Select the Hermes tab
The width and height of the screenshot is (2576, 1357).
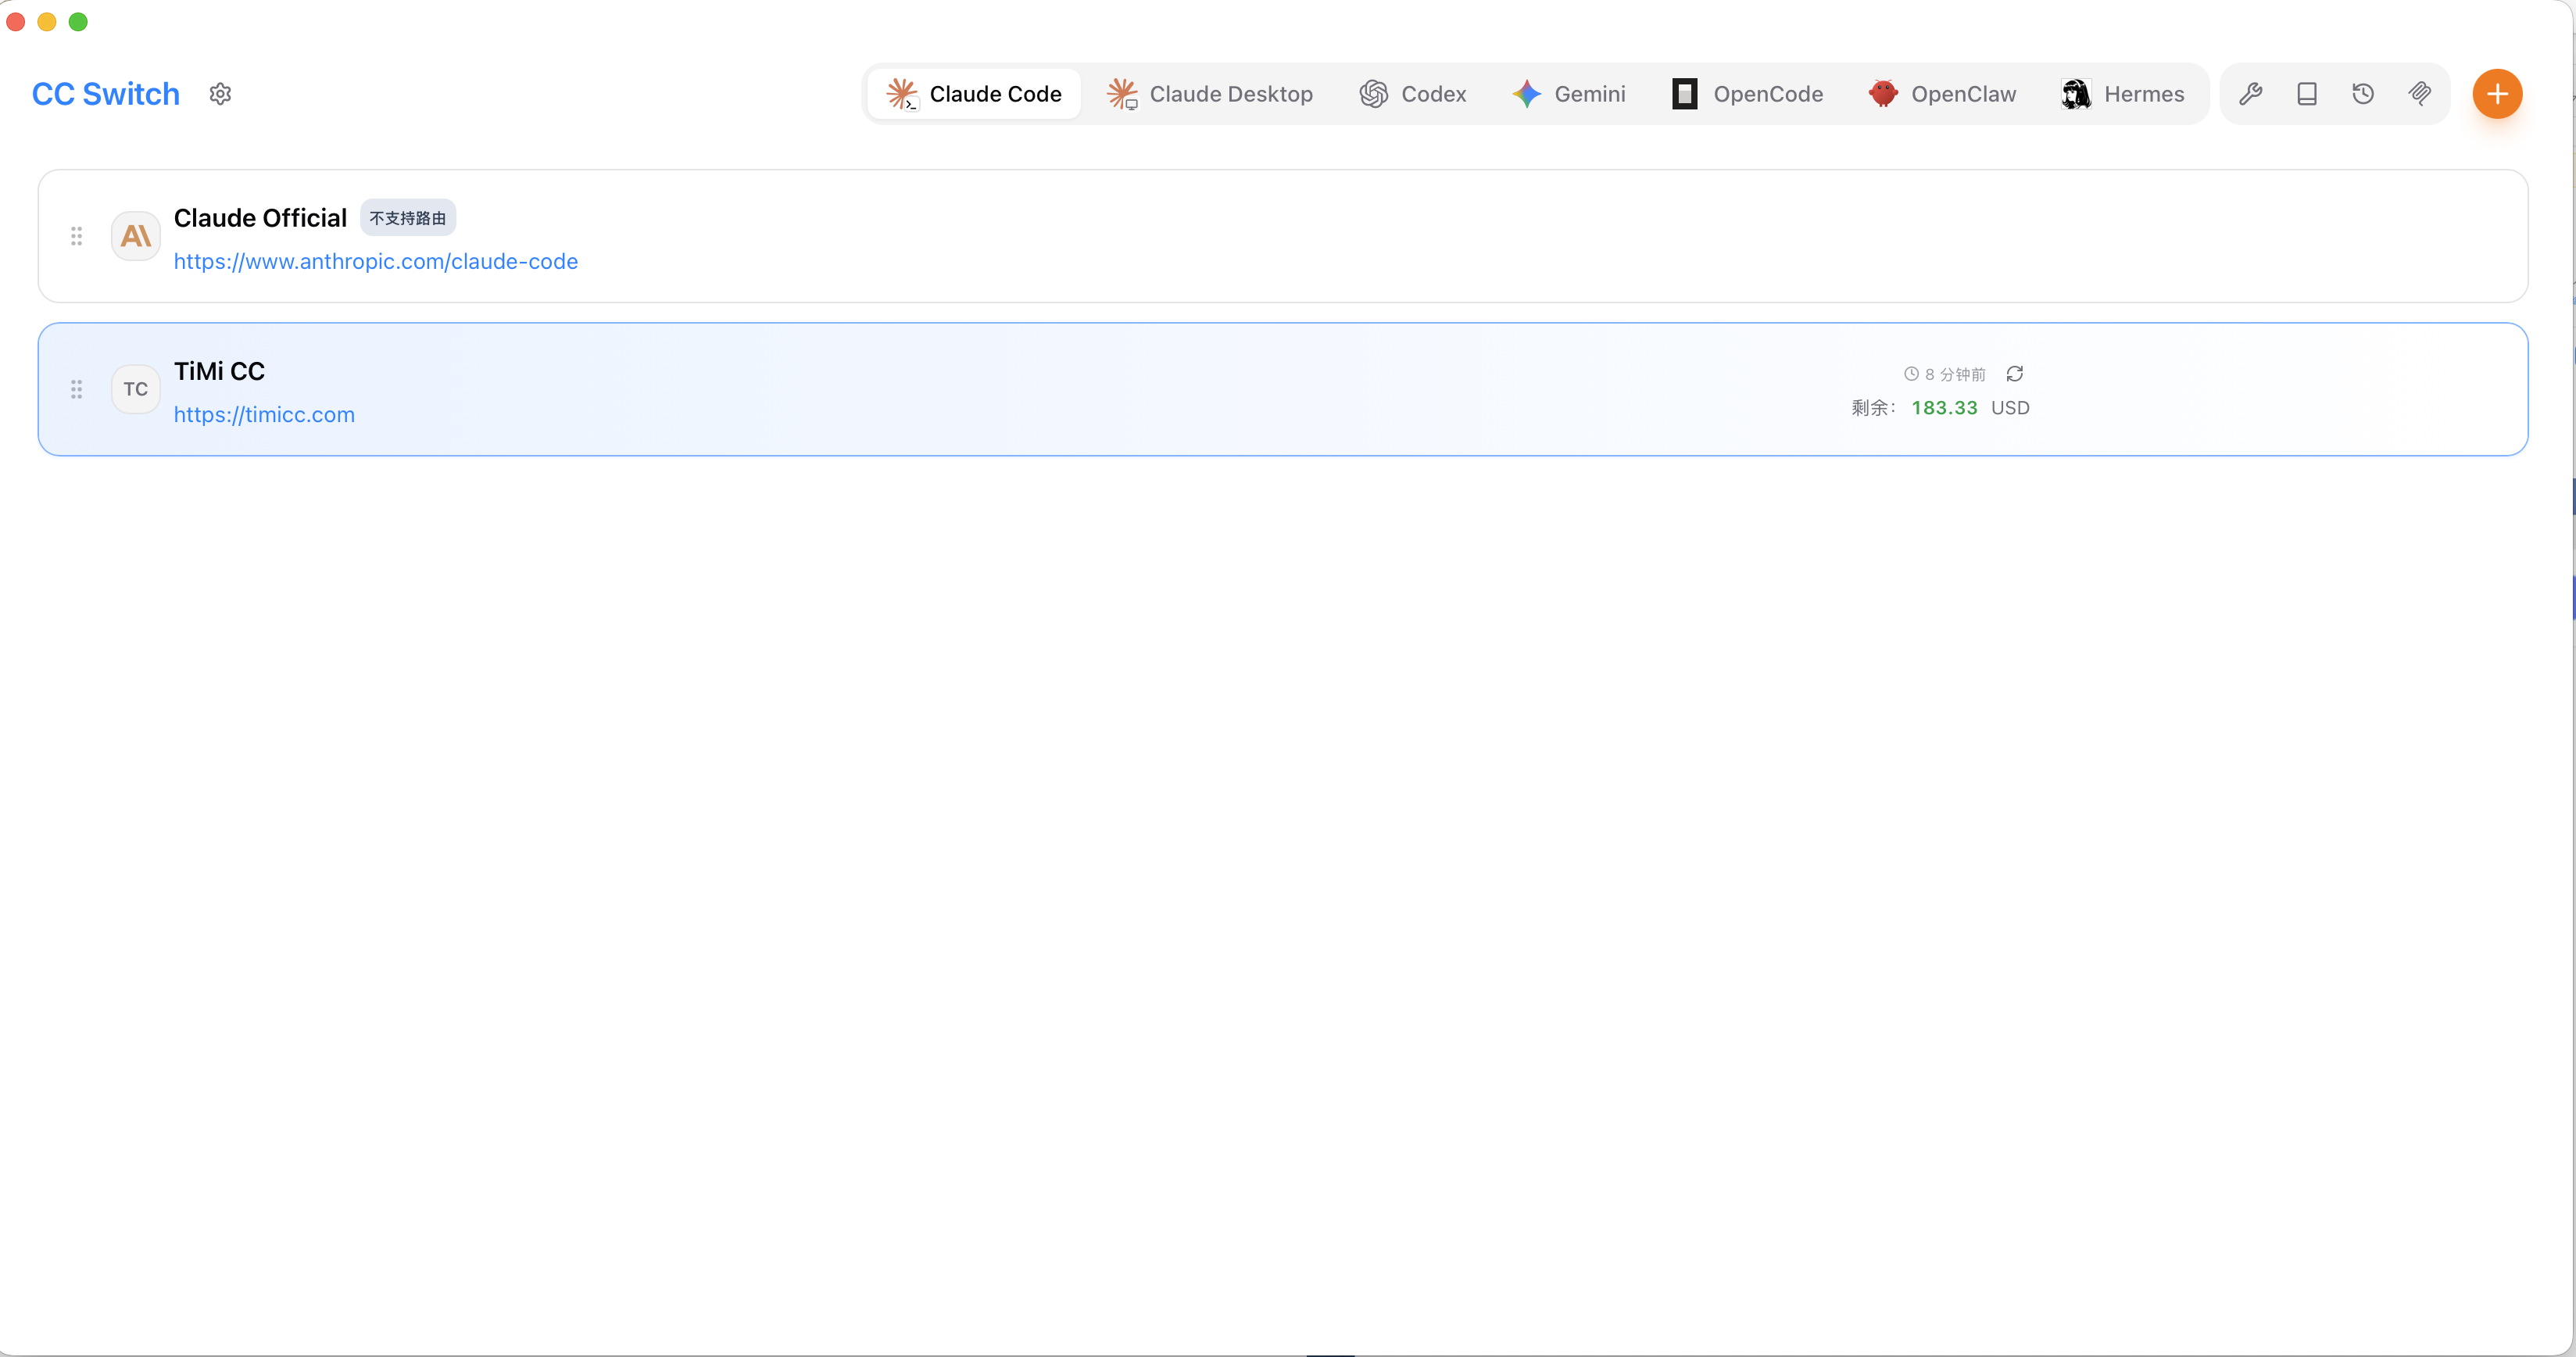point(2123,94)
